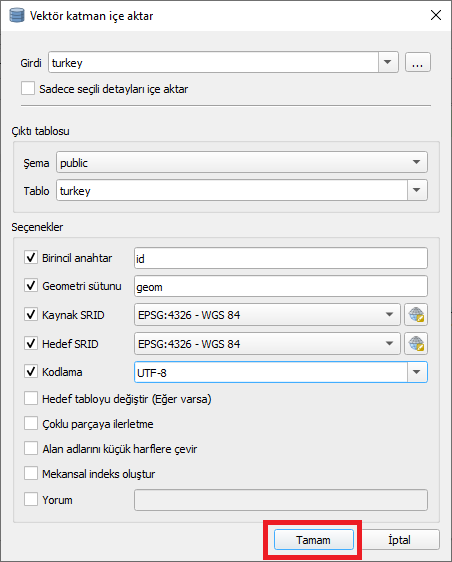This screenshot has width=452, height=562.
Task: Click the Yorum comment text field
Action: tap(281, 500)
